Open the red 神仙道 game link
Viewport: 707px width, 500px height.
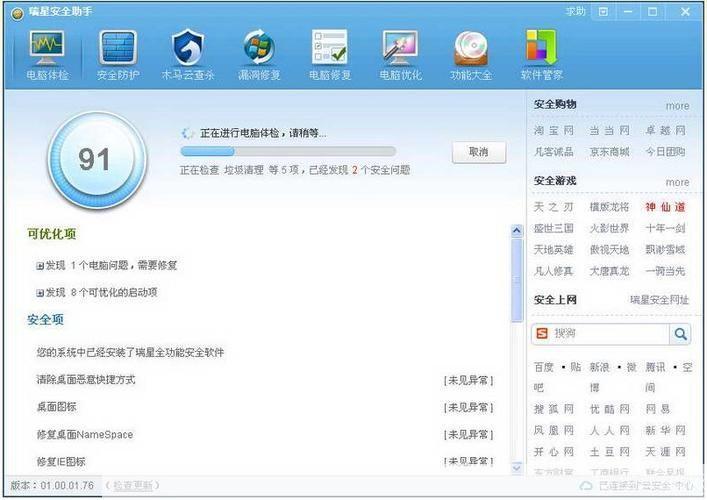coord(666,207)
